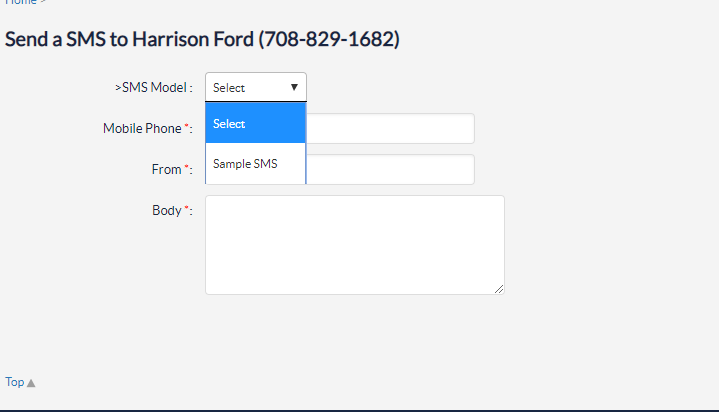Viewport: 719px width, 412px height.
Task: Click the Body textarea resize handle
Action: click(499, 289)
